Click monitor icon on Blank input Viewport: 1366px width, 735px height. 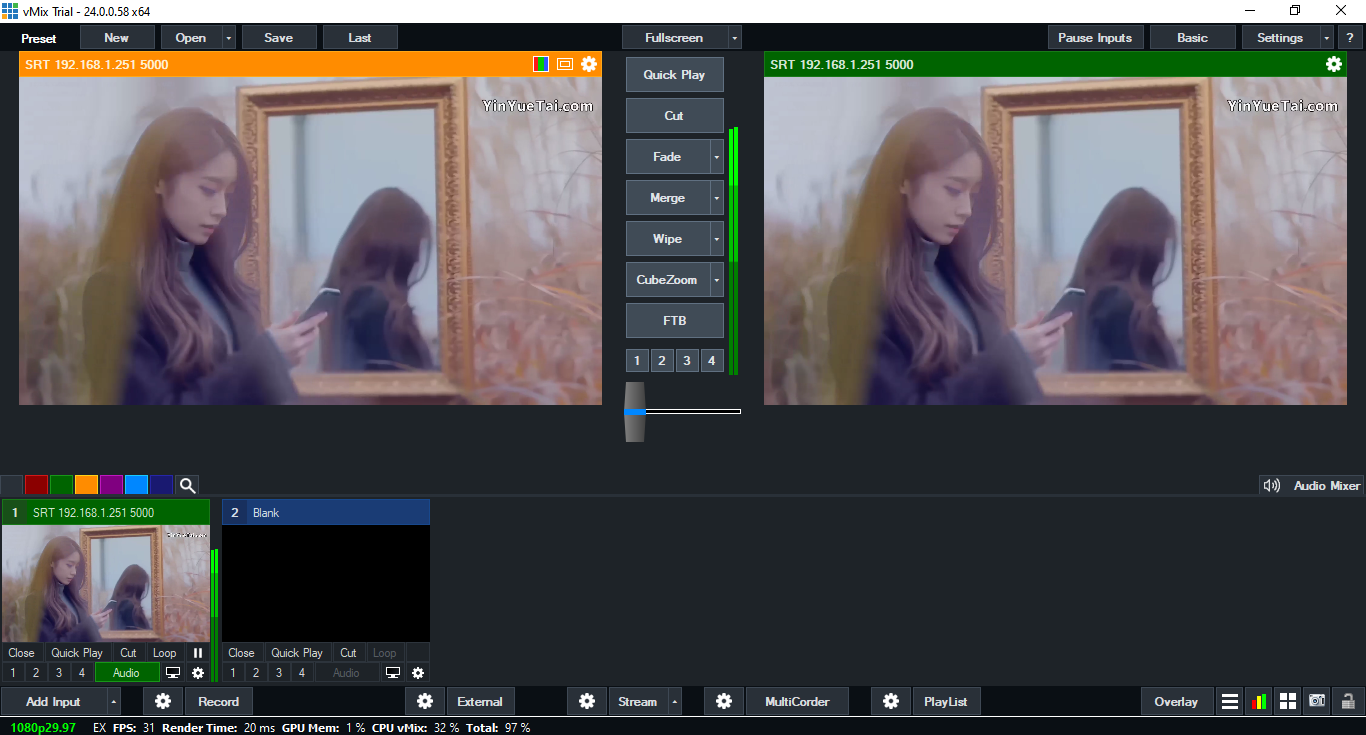(x=393, y=673)
